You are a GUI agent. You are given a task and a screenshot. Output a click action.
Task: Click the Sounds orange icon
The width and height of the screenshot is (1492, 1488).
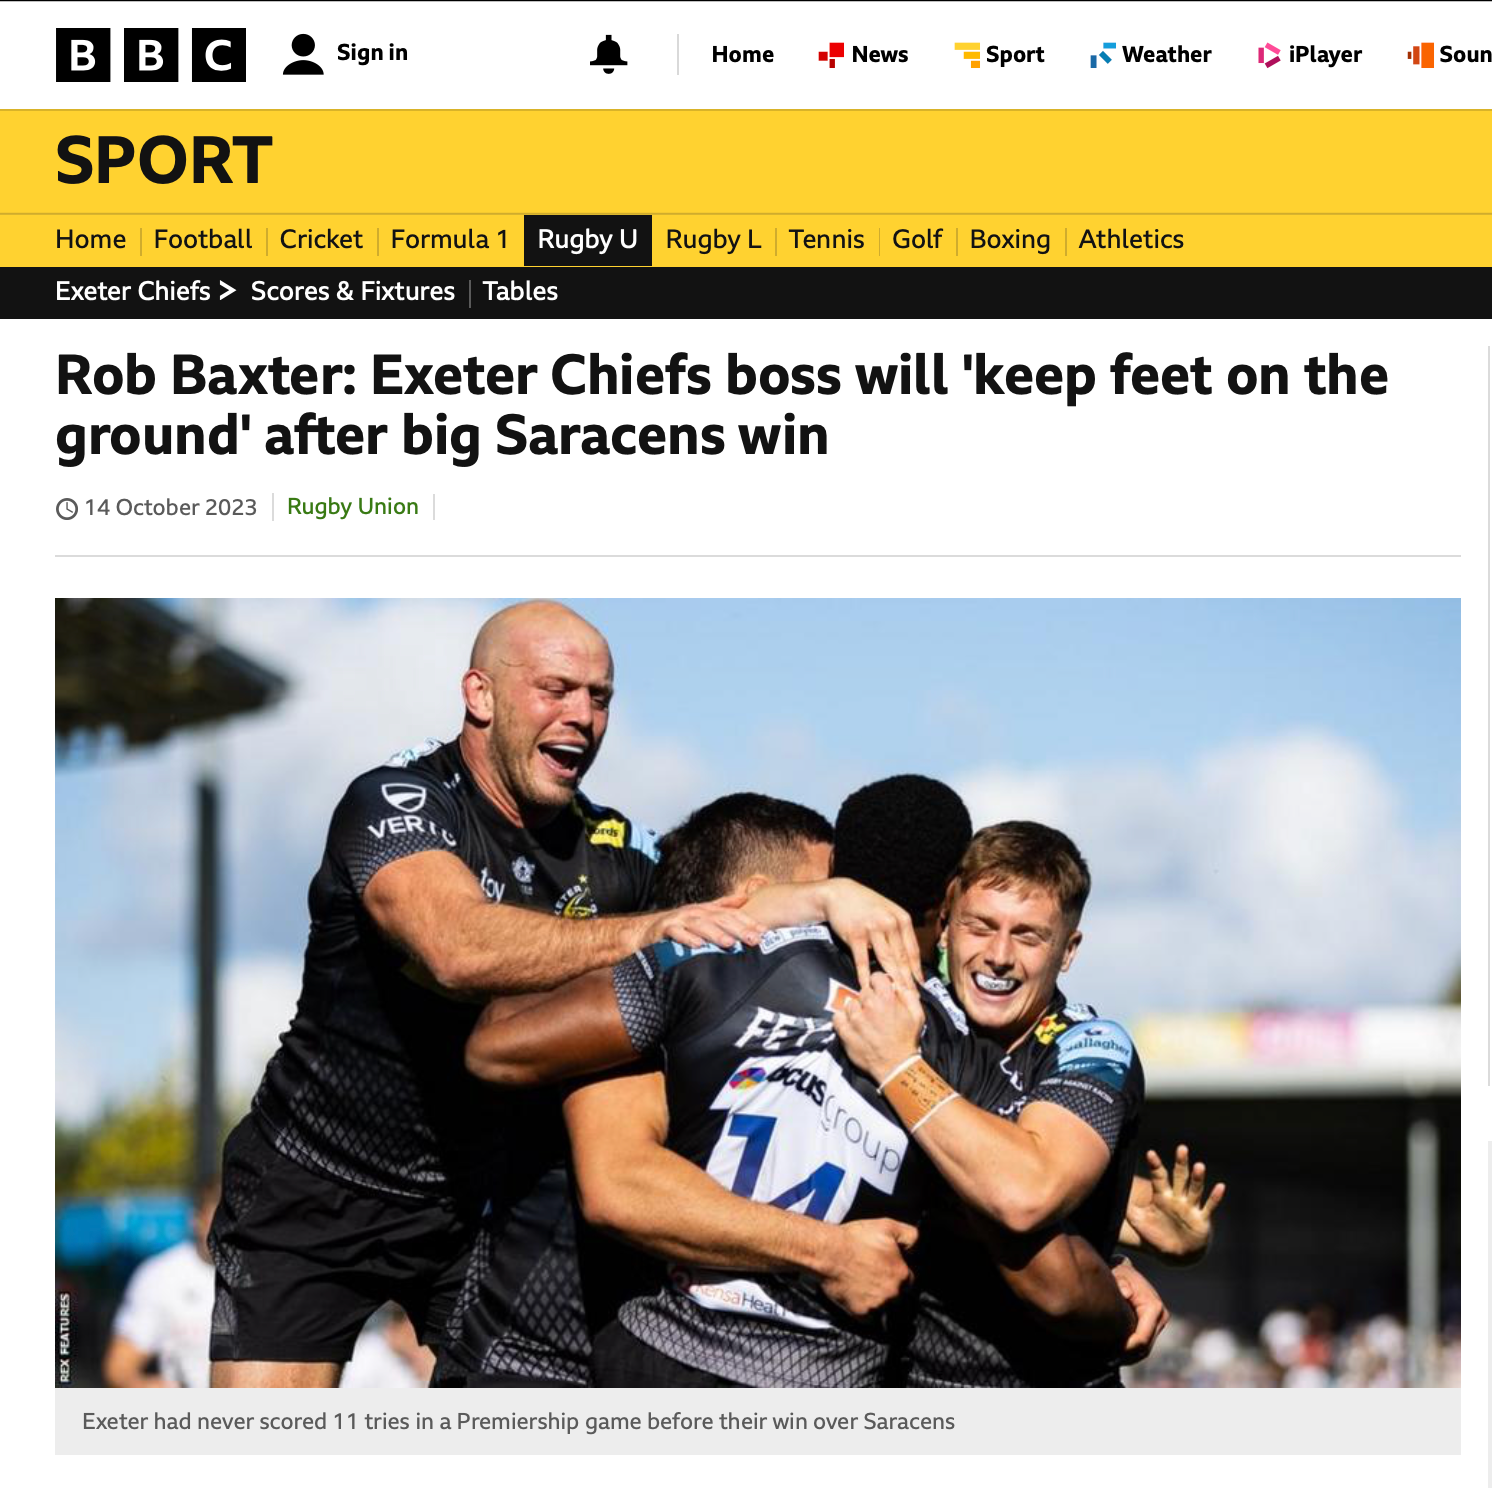click(x=1420, y=55)
